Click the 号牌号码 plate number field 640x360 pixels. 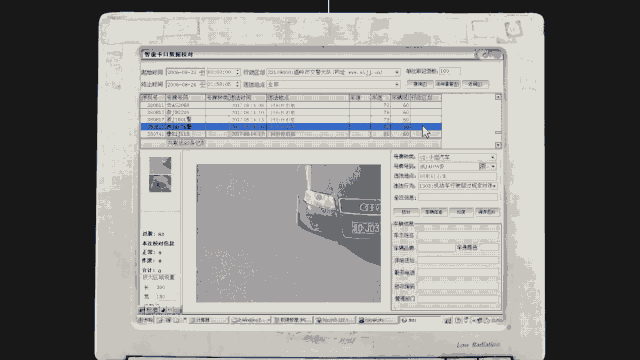448,167
